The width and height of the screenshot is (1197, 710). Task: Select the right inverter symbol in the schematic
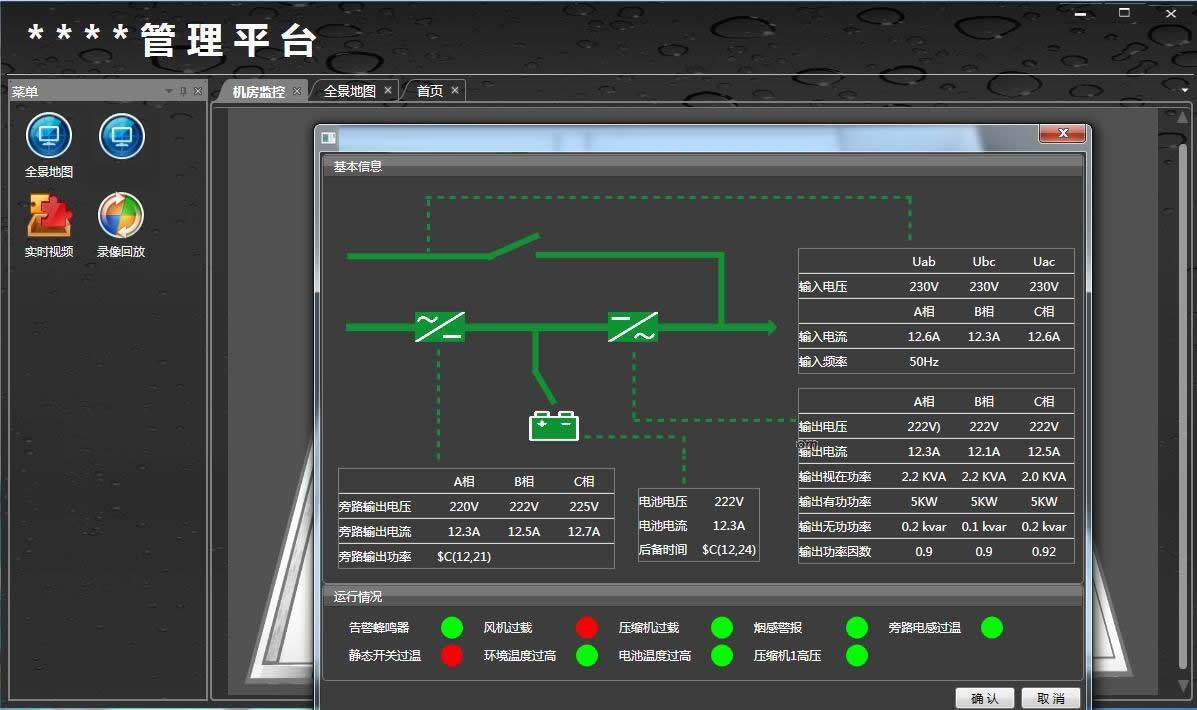click(x=632, y=325)
